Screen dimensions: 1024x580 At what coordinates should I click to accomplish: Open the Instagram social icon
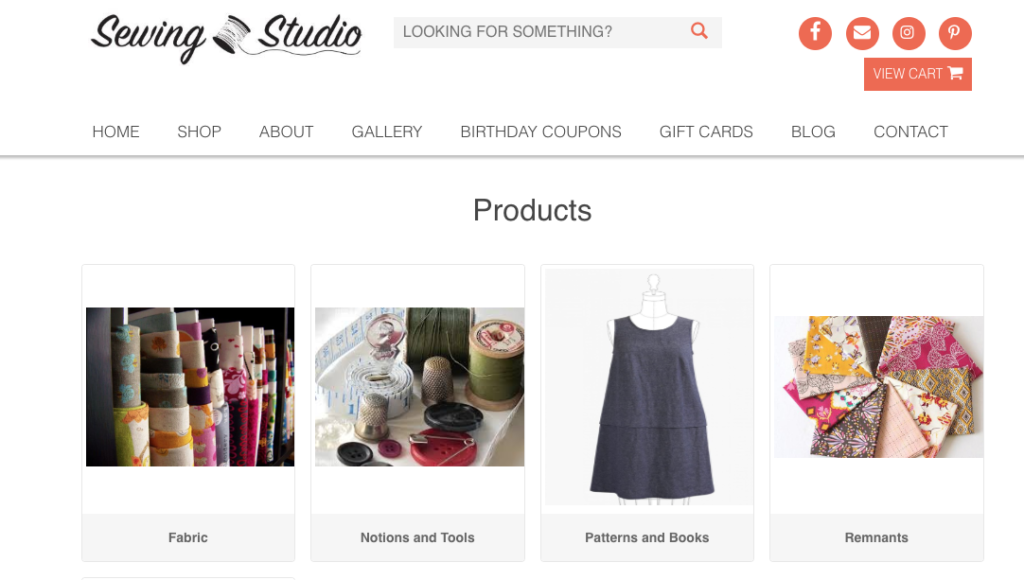[908, 33]
